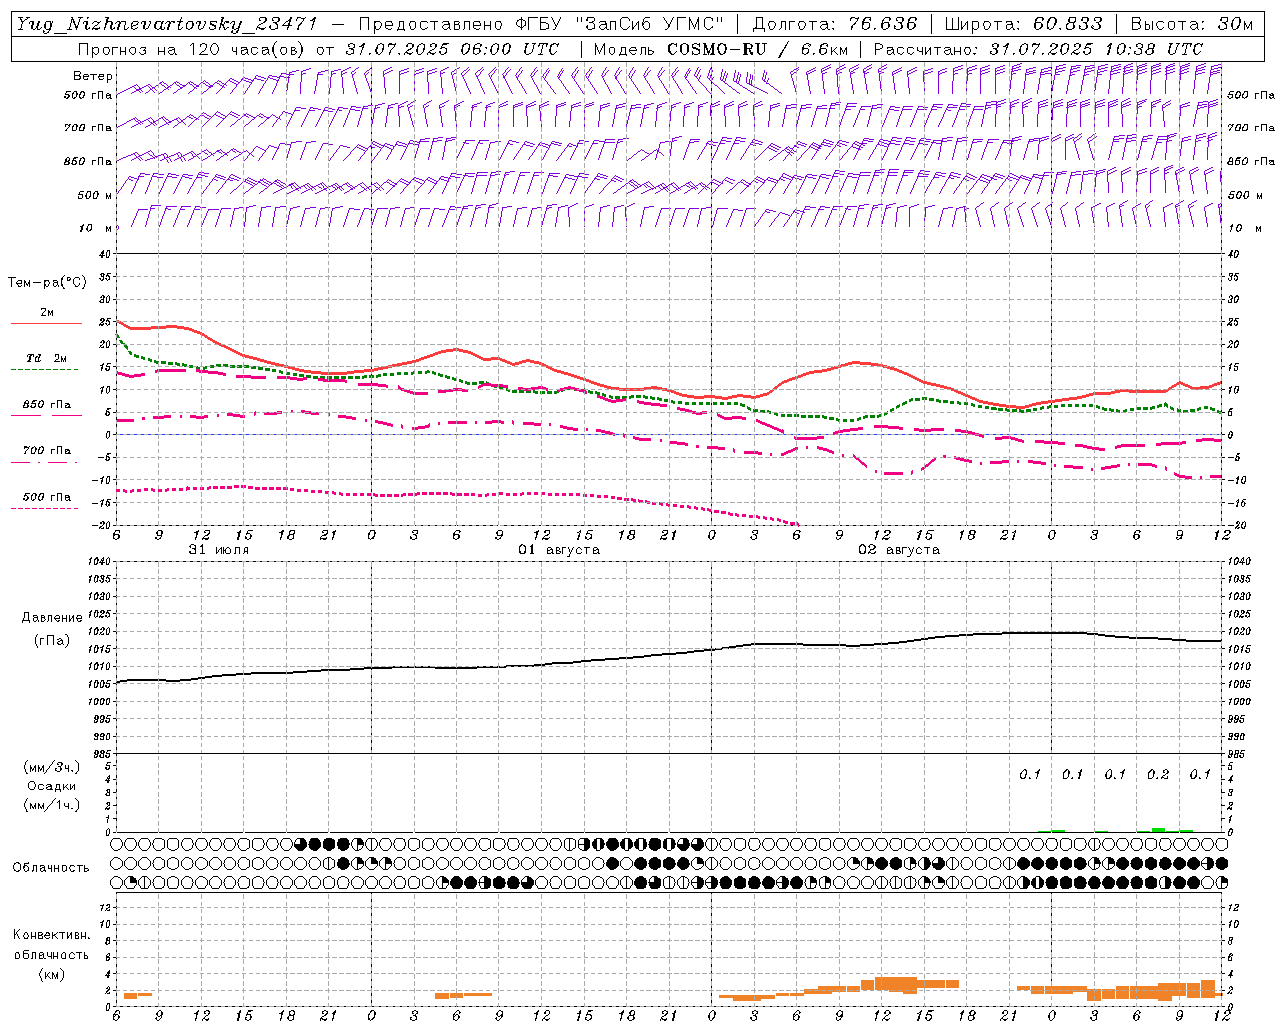This screenshot has height=1024, width=1280.
Task: Click the forecast text Прогноз на 120 часа(ов)
Action: [193, 49]
